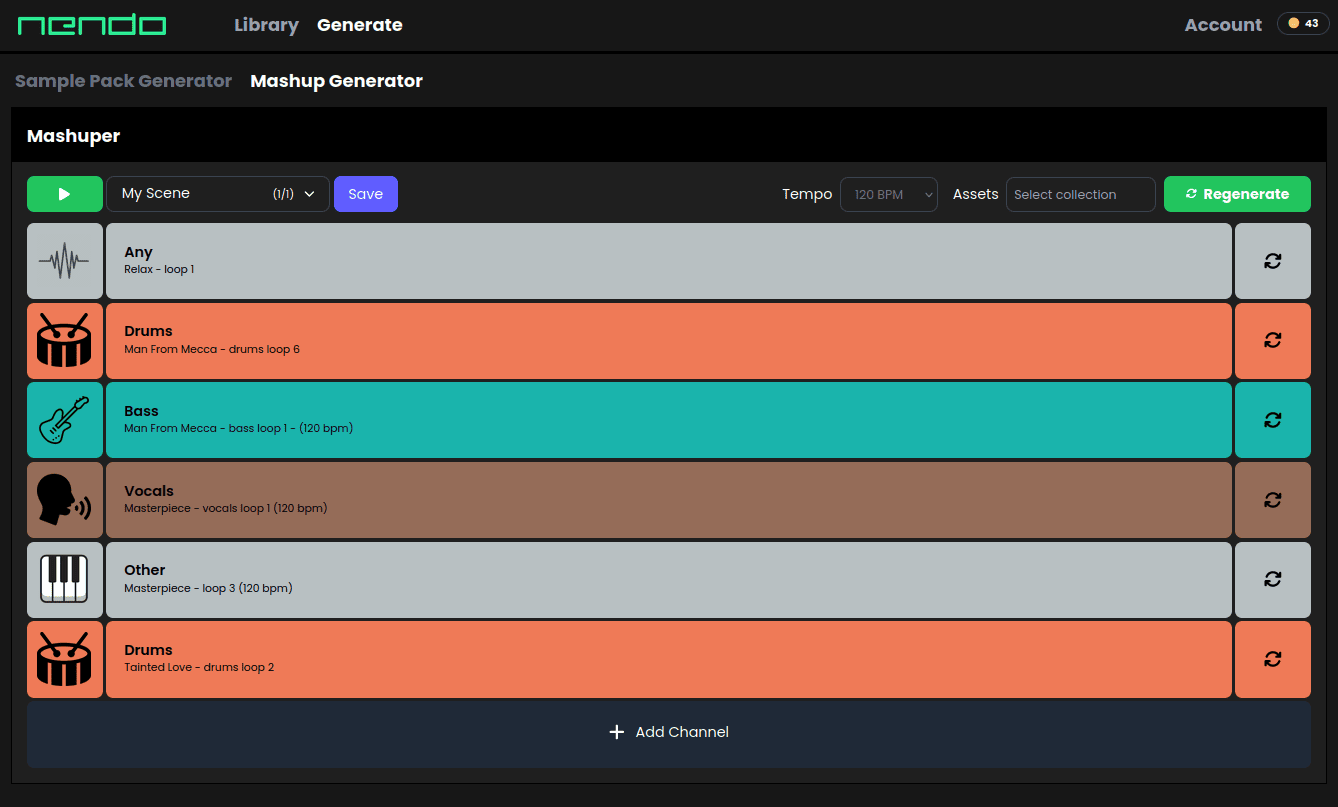This screenshot has width=1338, height=807.
Task: Open the Account menu
Action: pos(1223,25)
